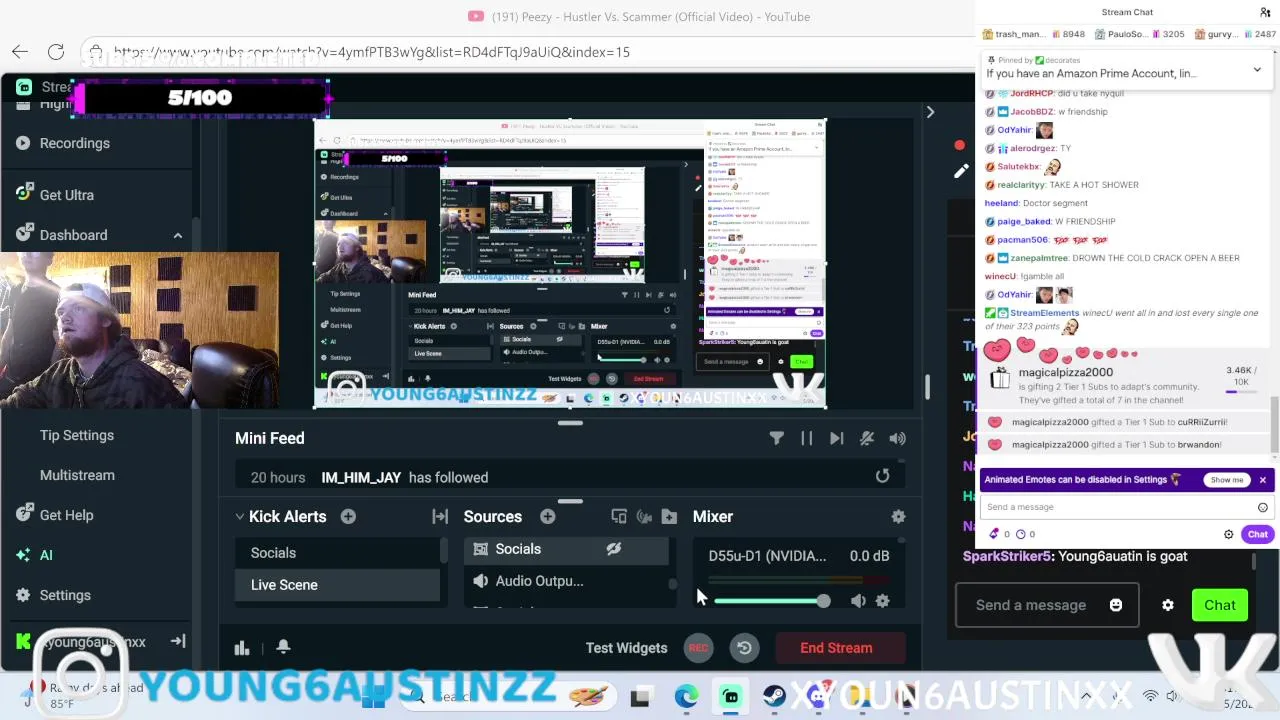Select the Socials scene
The height and width of the screenshot is (720, 1280).
pos(337,553)
